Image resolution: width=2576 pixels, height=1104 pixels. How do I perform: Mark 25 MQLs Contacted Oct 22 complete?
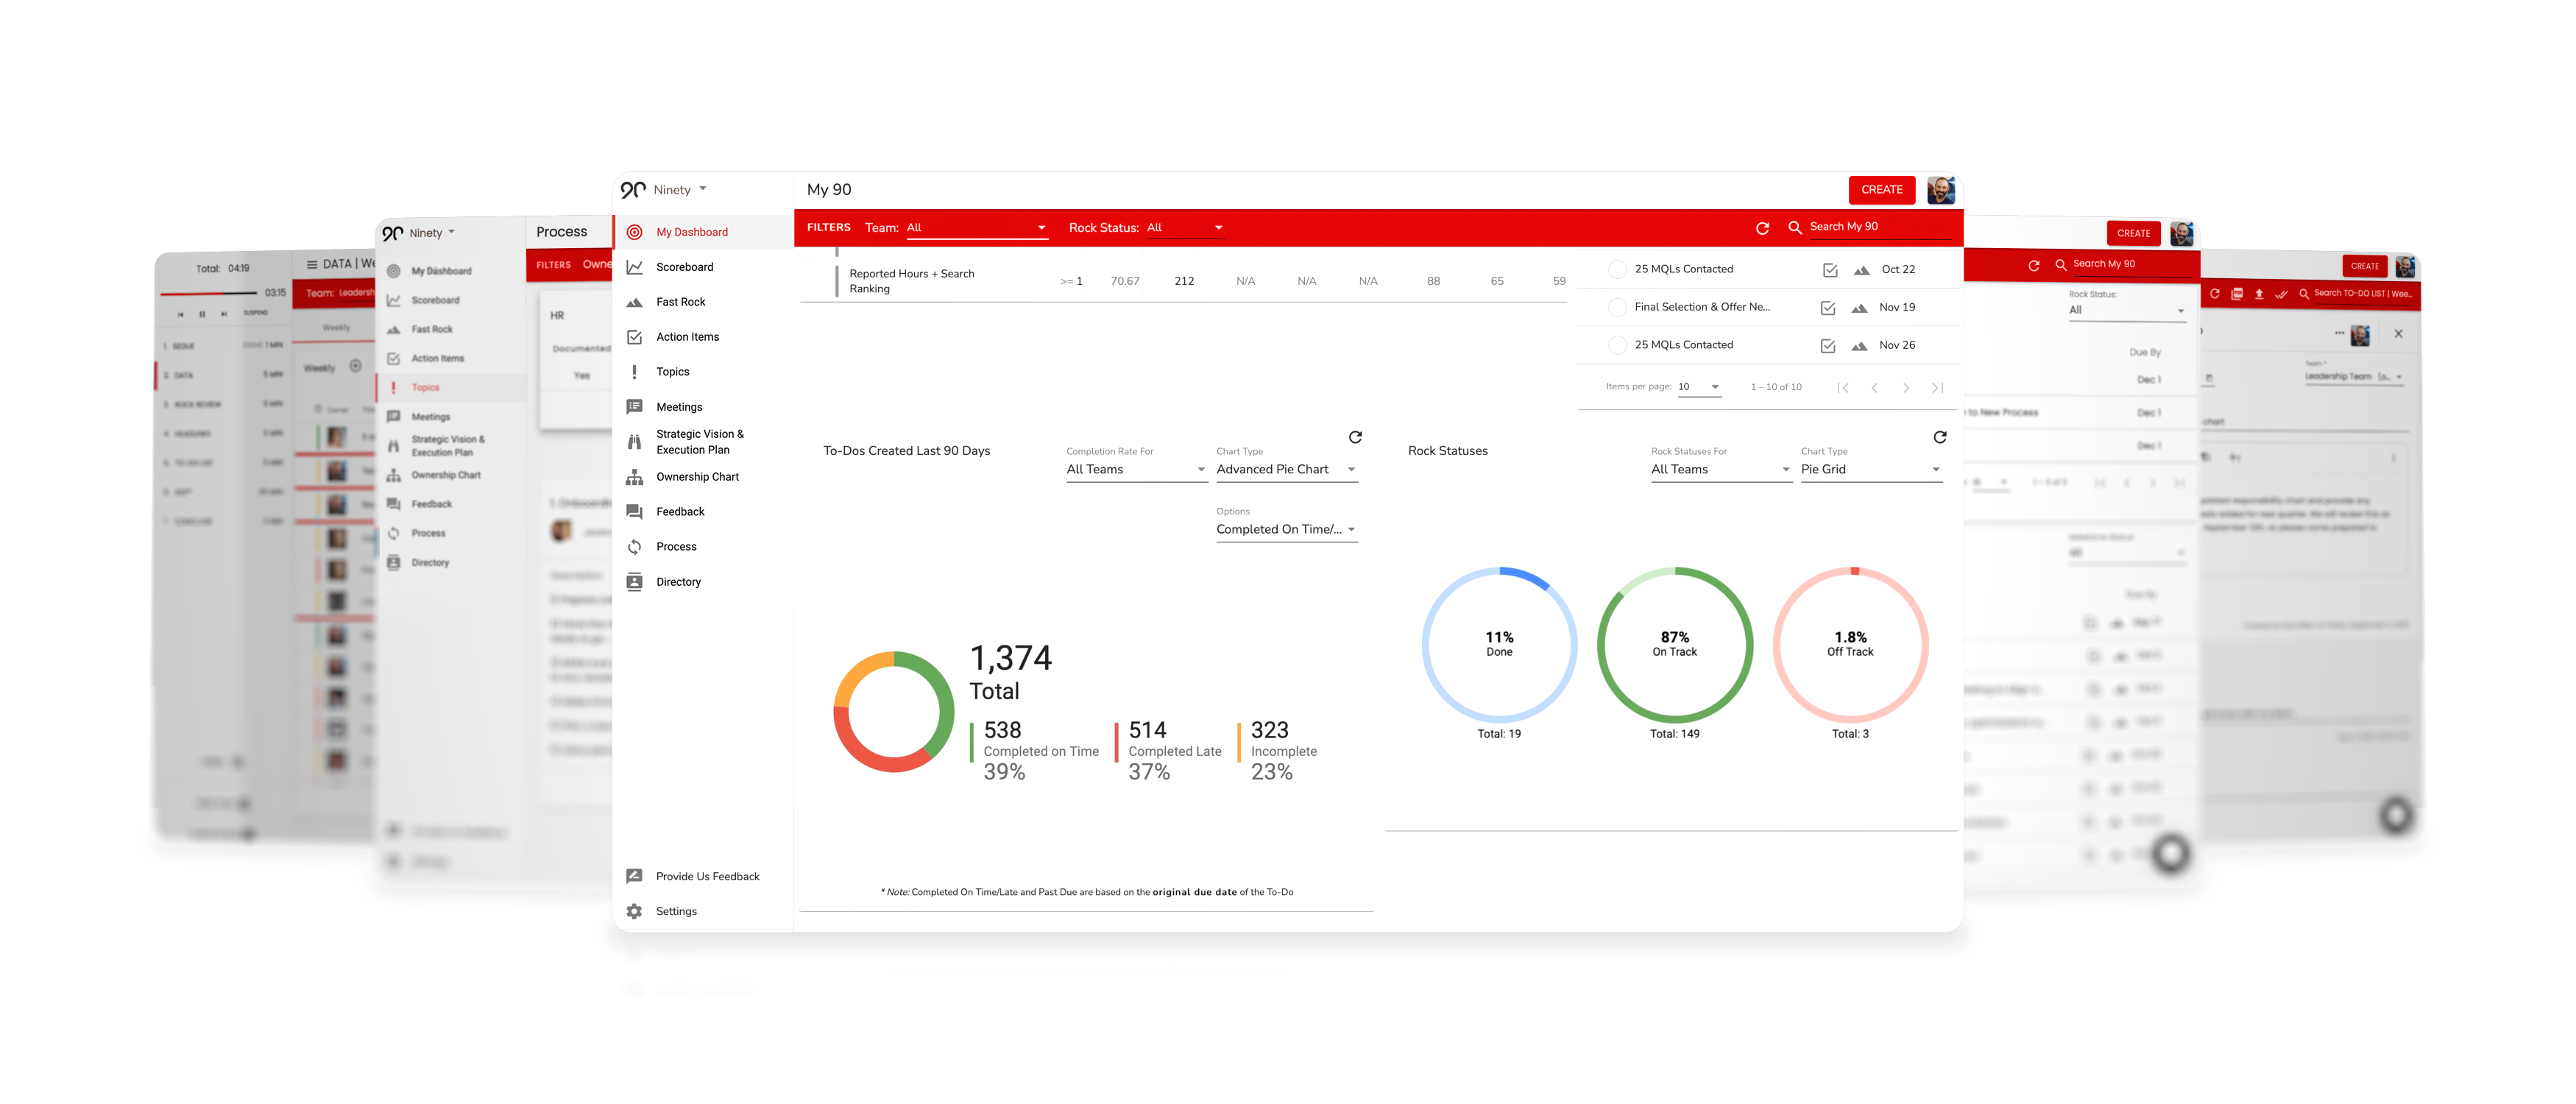[1617, 269]
